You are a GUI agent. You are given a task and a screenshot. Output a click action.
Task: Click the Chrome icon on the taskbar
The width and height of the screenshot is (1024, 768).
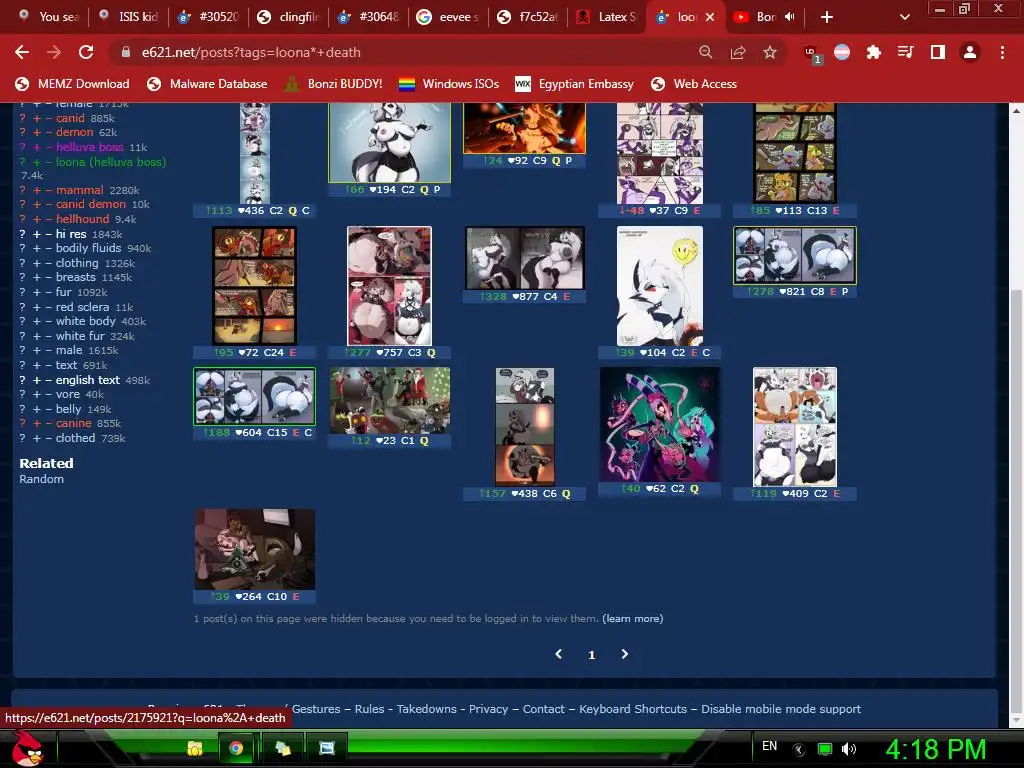236,748
